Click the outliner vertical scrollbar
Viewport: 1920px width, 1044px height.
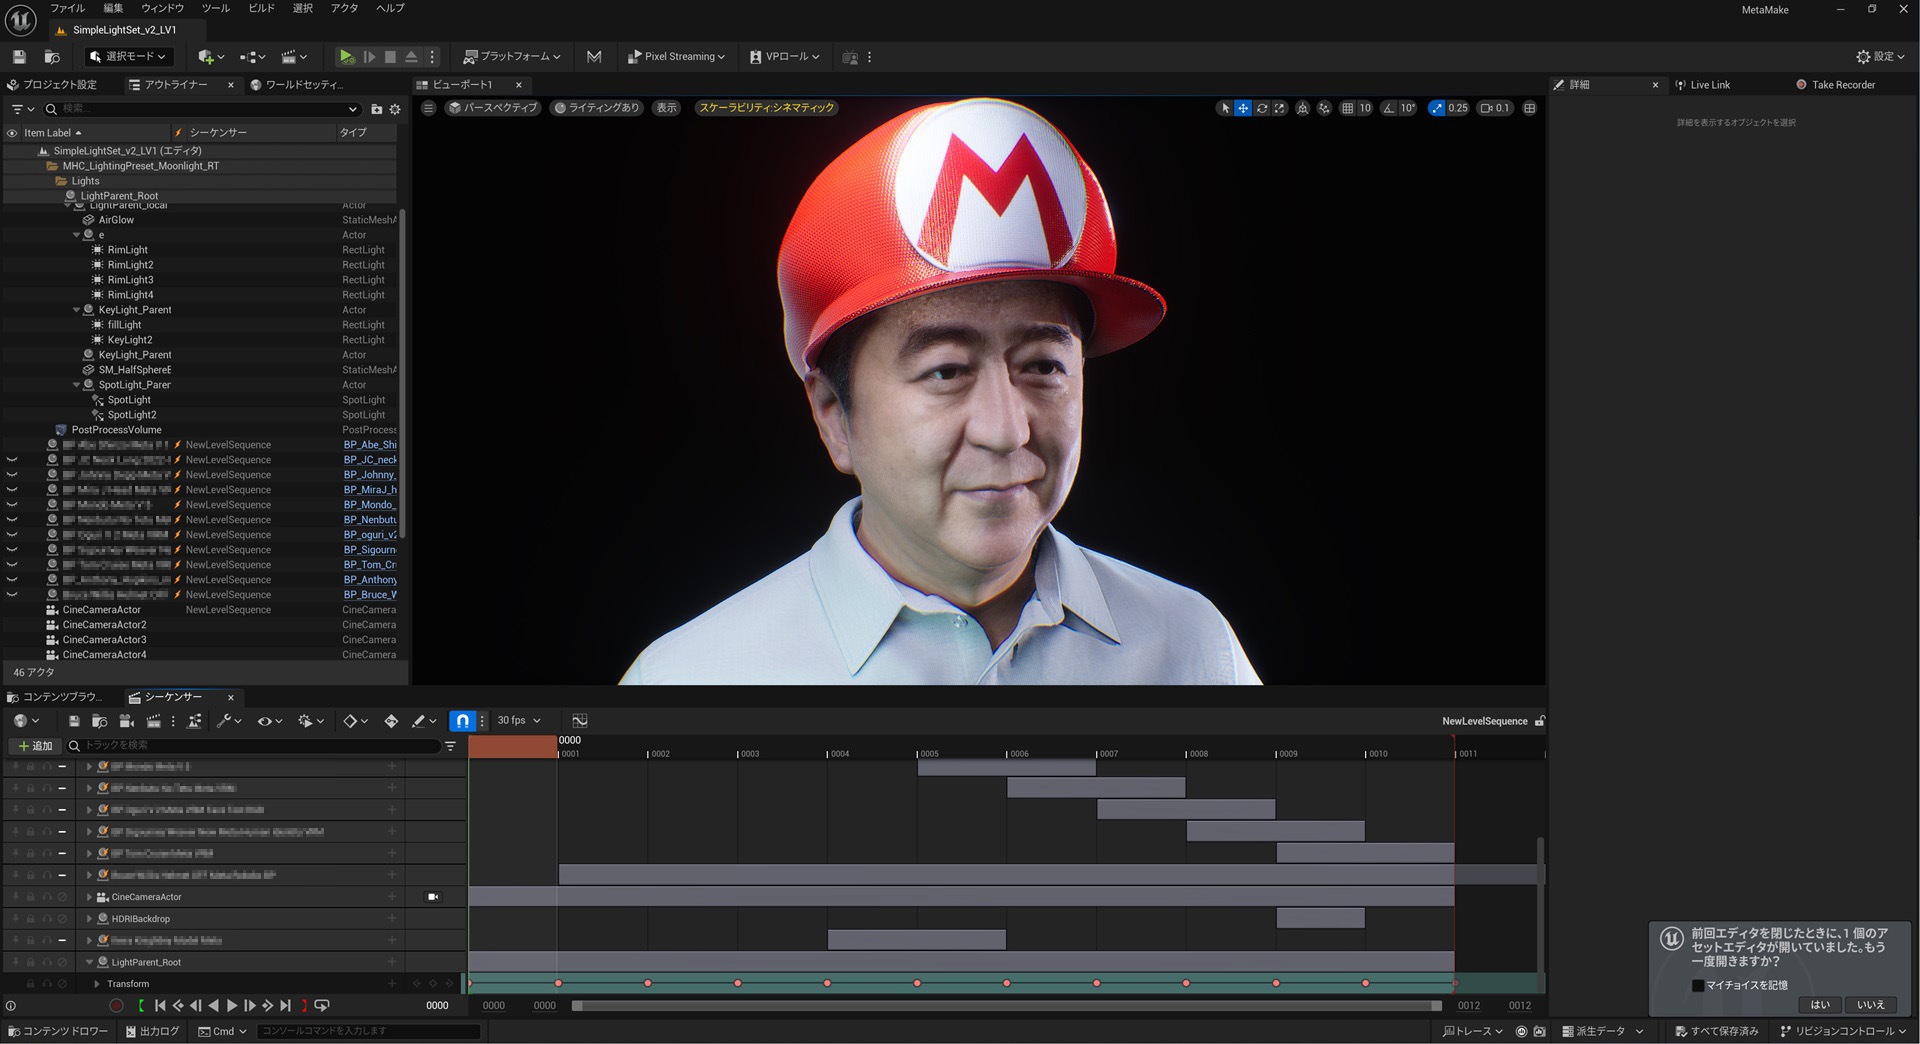point(401,375)
